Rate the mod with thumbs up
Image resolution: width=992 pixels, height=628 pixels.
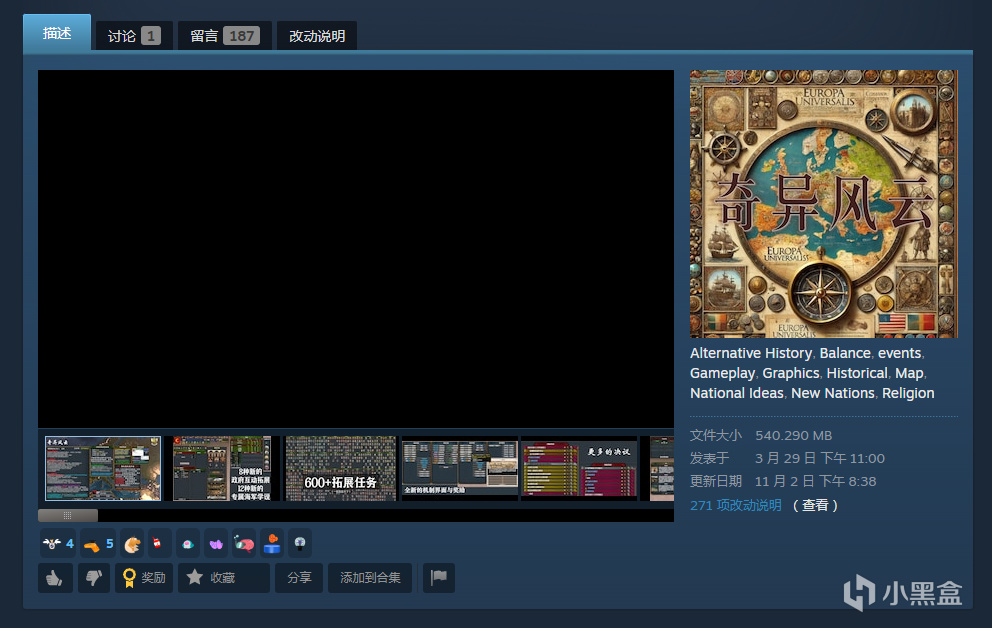[55, 577]
